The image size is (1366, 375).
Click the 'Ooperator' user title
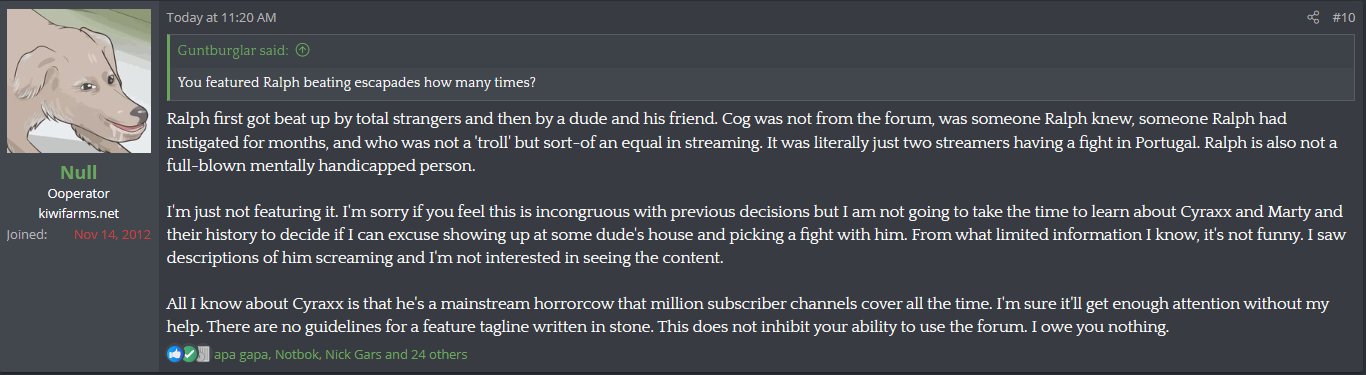pyautogui.click(x=79, y=193)
